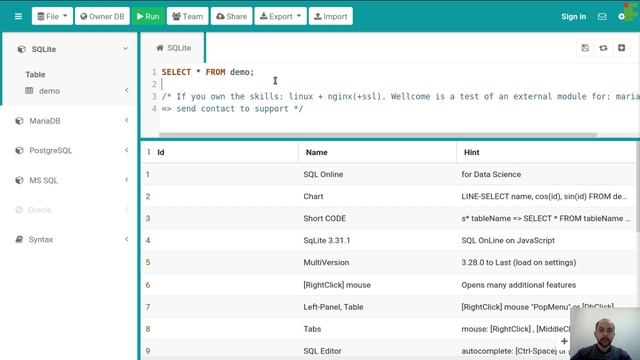This screenshot has width=640, height=360.
Task: Click the 'Short CODE' name cell
Action: [x=324, y=218]
